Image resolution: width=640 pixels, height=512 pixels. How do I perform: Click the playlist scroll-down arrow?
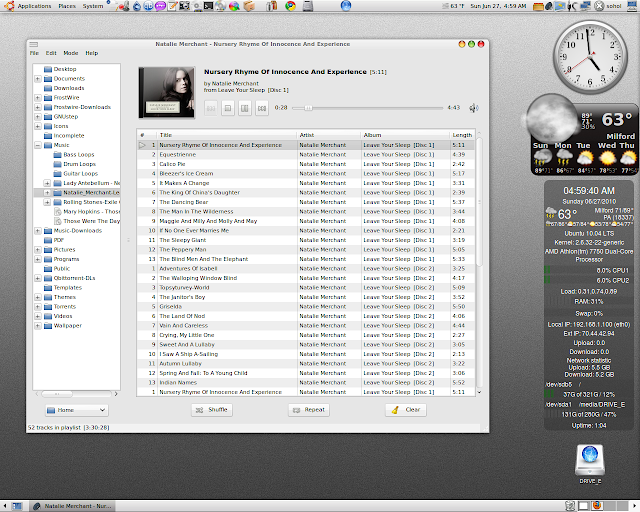479,392
